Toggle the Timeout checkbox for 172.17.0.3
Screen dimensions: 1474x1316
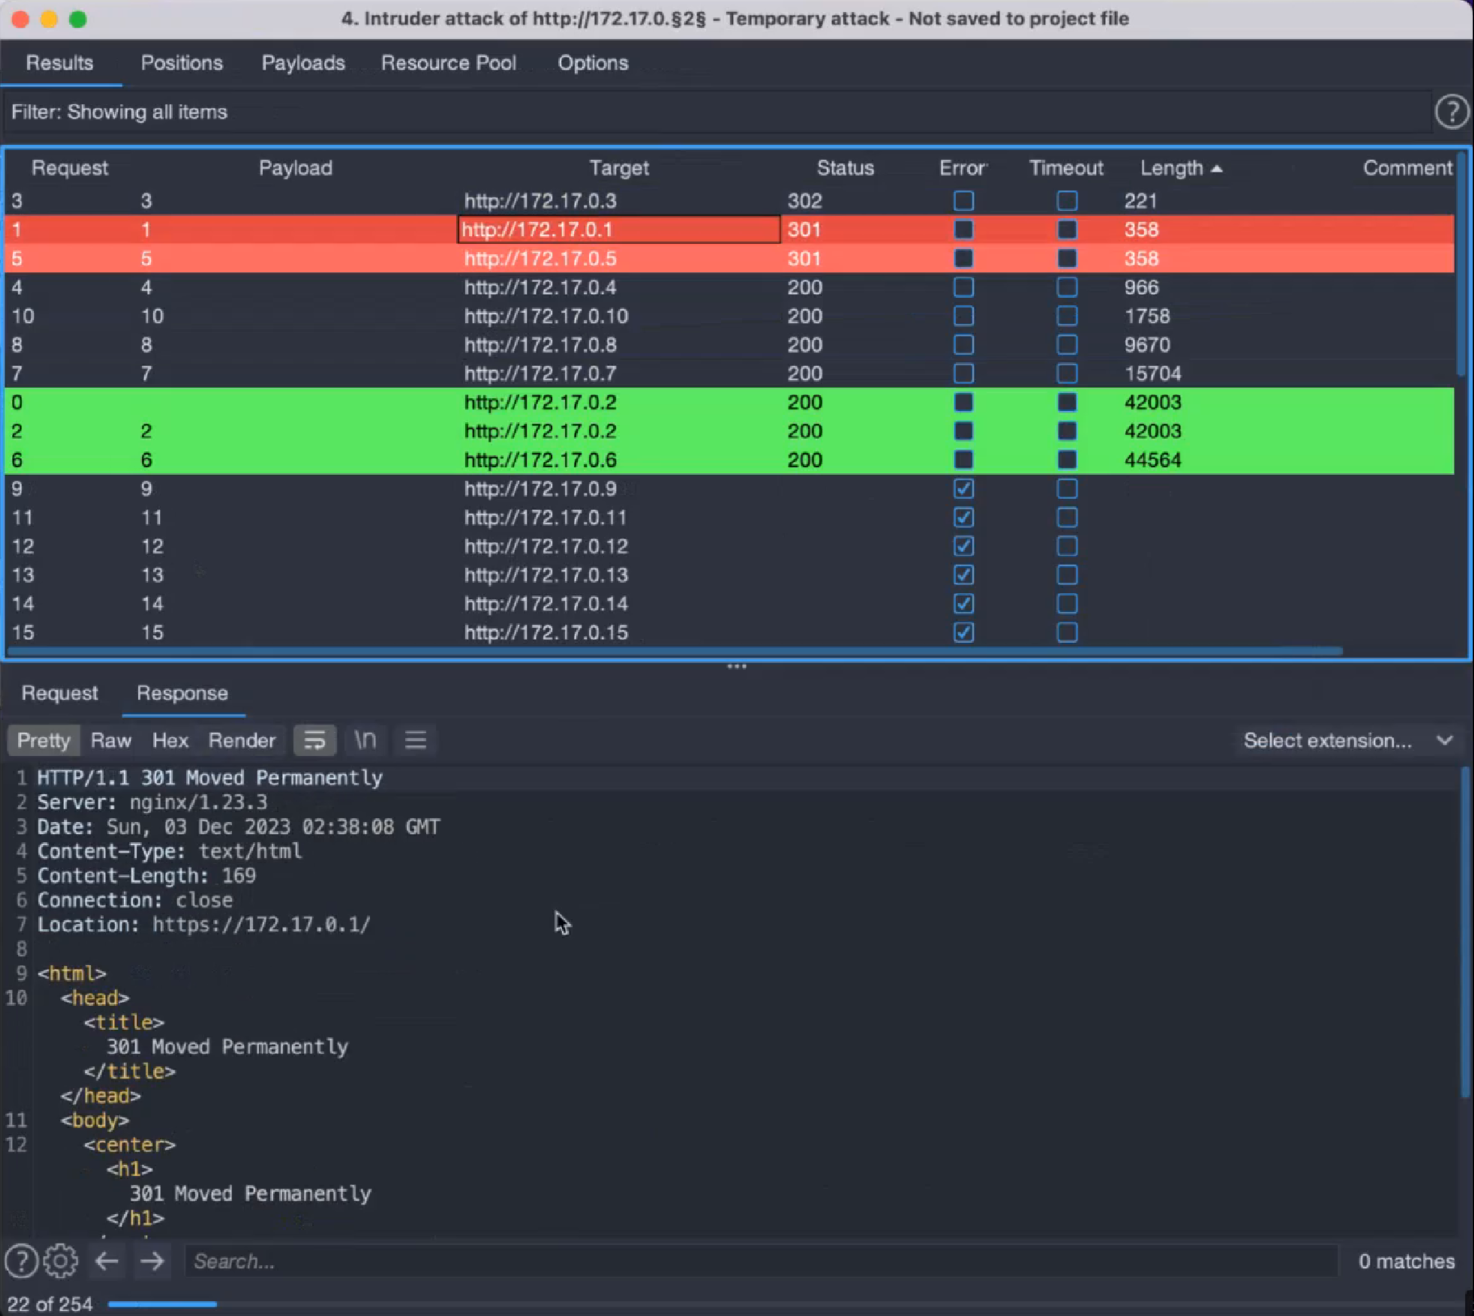[x=1067, y=201]
